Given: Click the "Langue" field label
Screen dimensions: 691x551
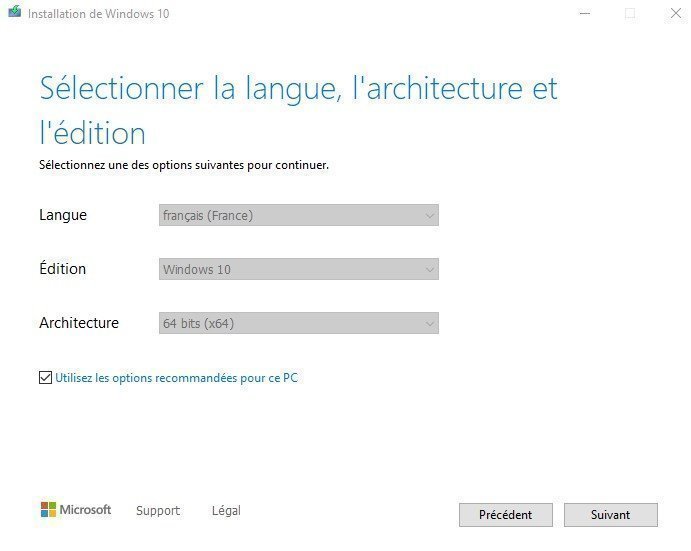Looking at the screenshot, I should tap(63, 215).
